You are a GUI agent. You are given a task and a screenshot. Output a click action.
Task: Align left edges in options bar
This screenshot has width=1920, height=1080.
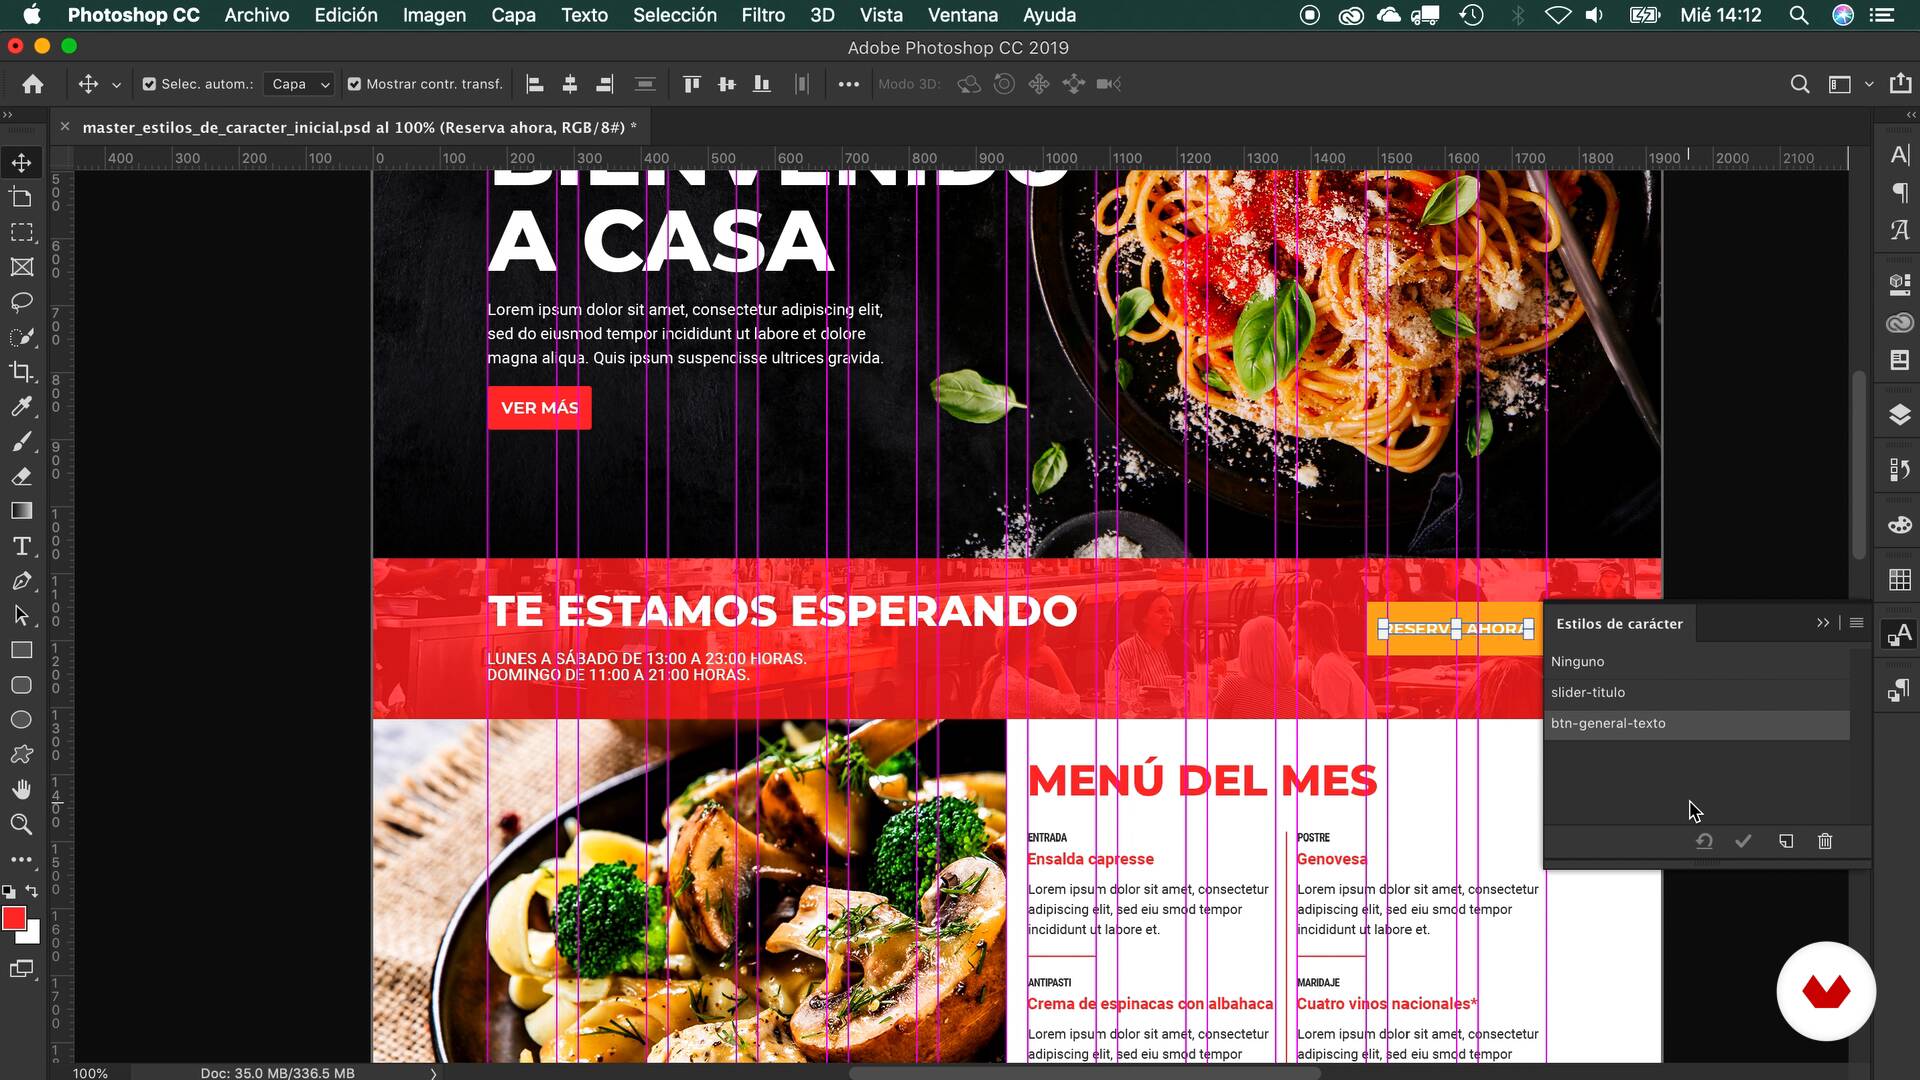tap(535, 84)
